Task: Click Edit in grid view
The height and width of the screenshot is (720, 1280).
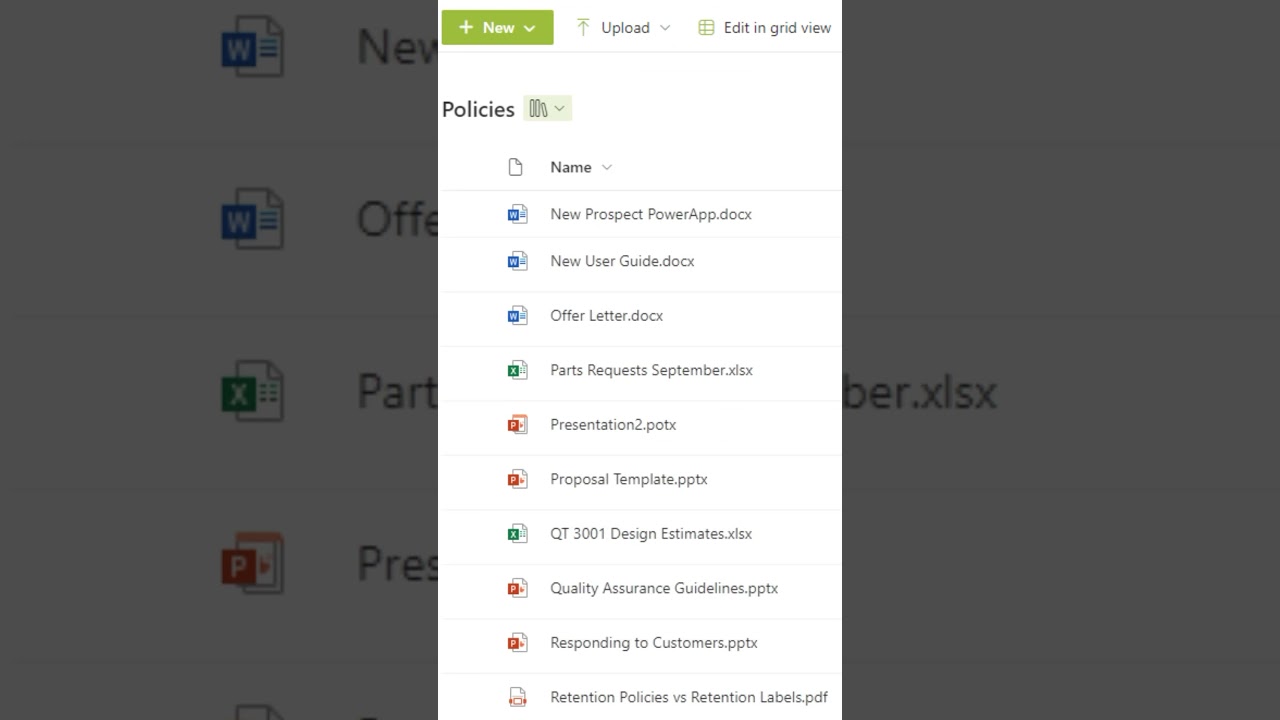Action: coord(765,28)
